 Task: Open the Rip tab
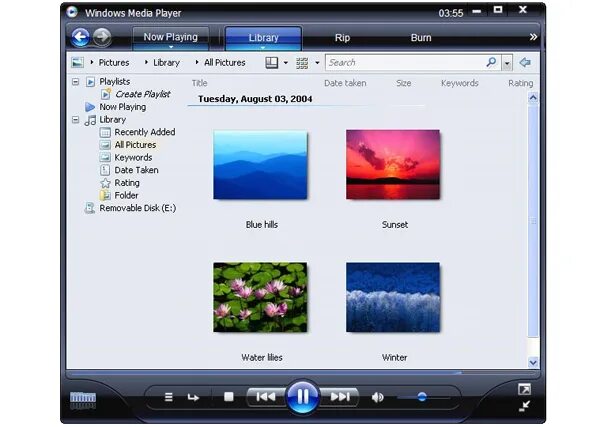(x=342, y=38)
